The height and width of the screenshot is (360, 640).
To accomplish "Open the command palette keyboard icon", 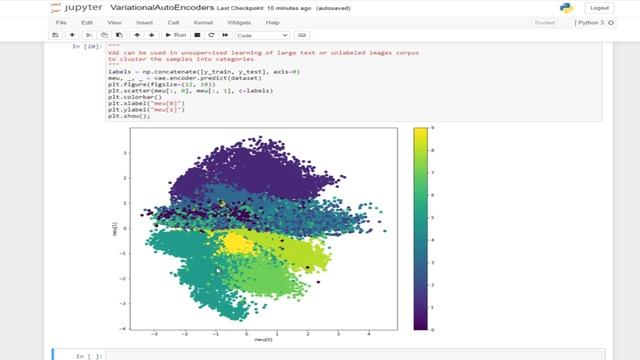I will point(302,35).
